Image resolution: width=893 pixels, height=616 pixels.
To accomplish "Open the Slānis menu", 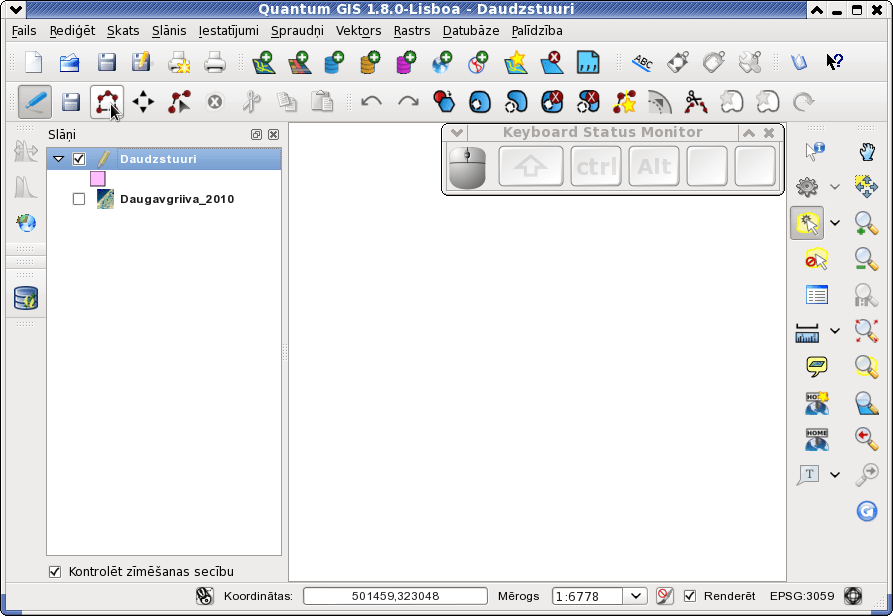I will click(169, 31).
